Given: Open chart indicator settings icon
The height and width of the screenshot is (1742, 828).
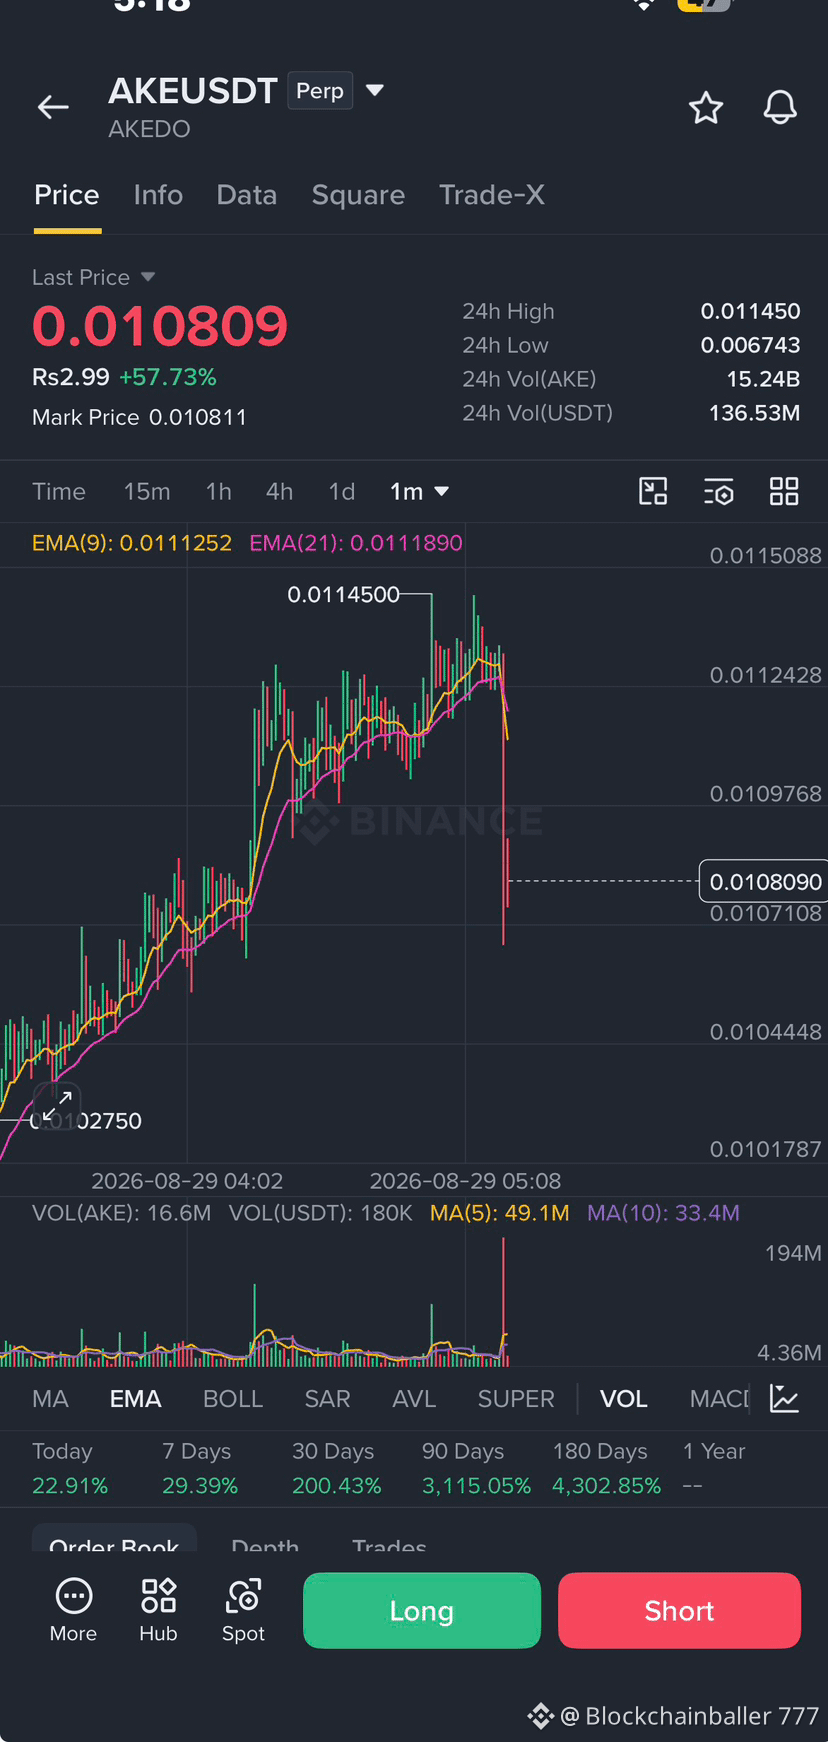Looking at the screenshot, I should point(719,491).
